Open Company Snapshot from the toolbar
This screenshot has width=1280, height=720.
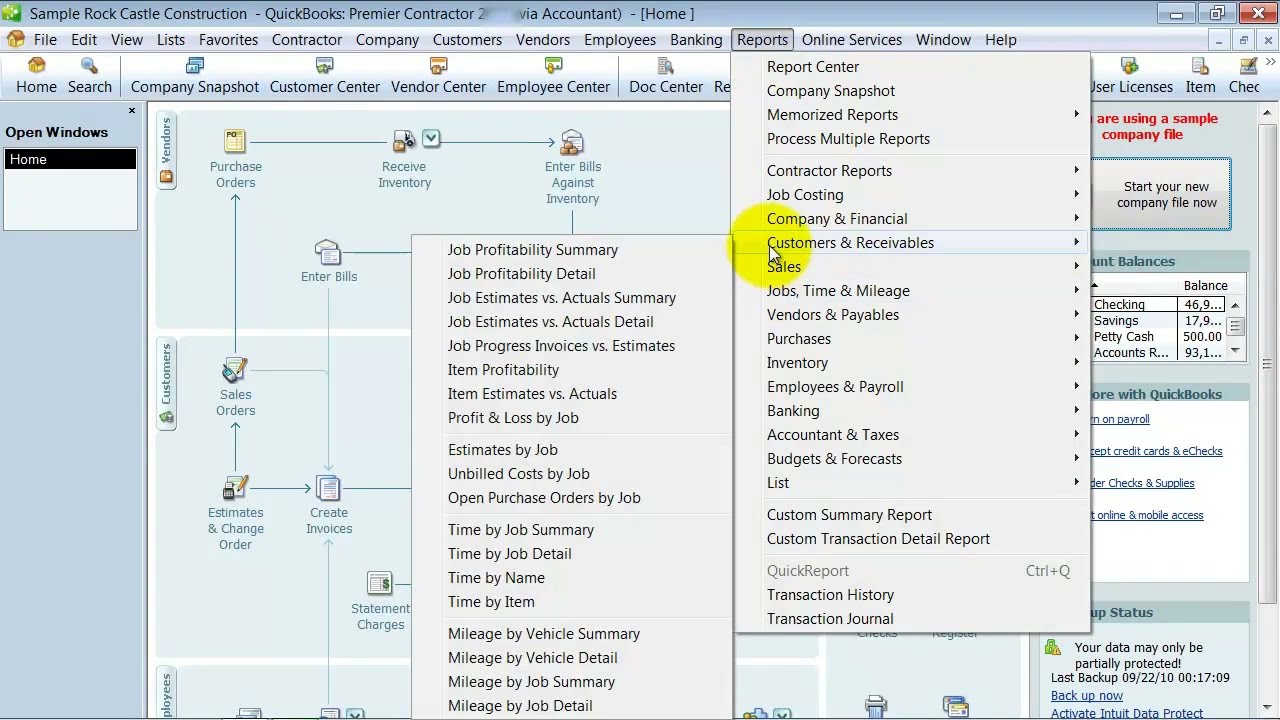coord(195,76)
